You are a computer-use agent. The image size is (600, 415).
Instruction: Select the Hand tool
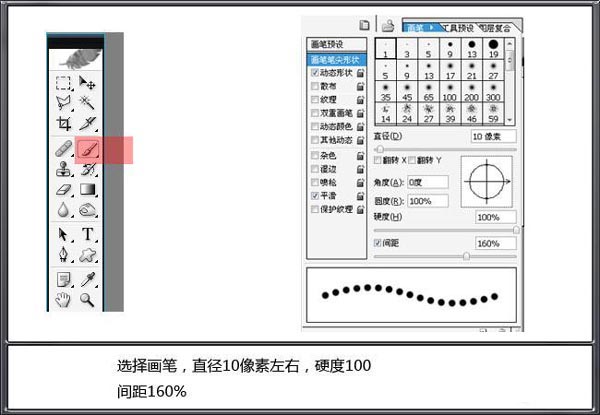pyautogui.click(x=63, y=299)
